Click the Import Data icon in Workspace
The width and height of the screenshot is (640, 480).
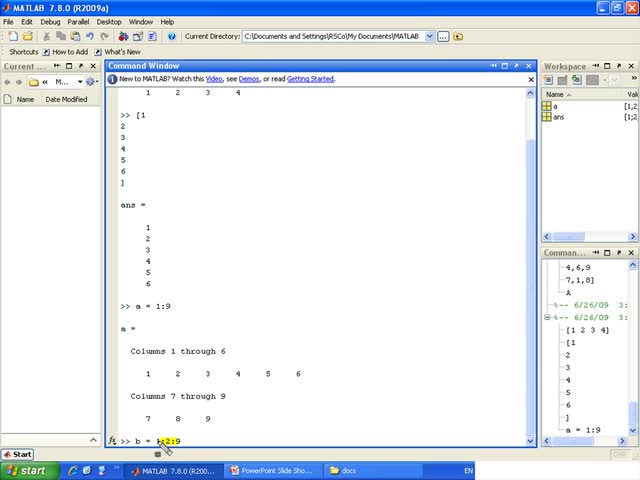coord(576,80)
